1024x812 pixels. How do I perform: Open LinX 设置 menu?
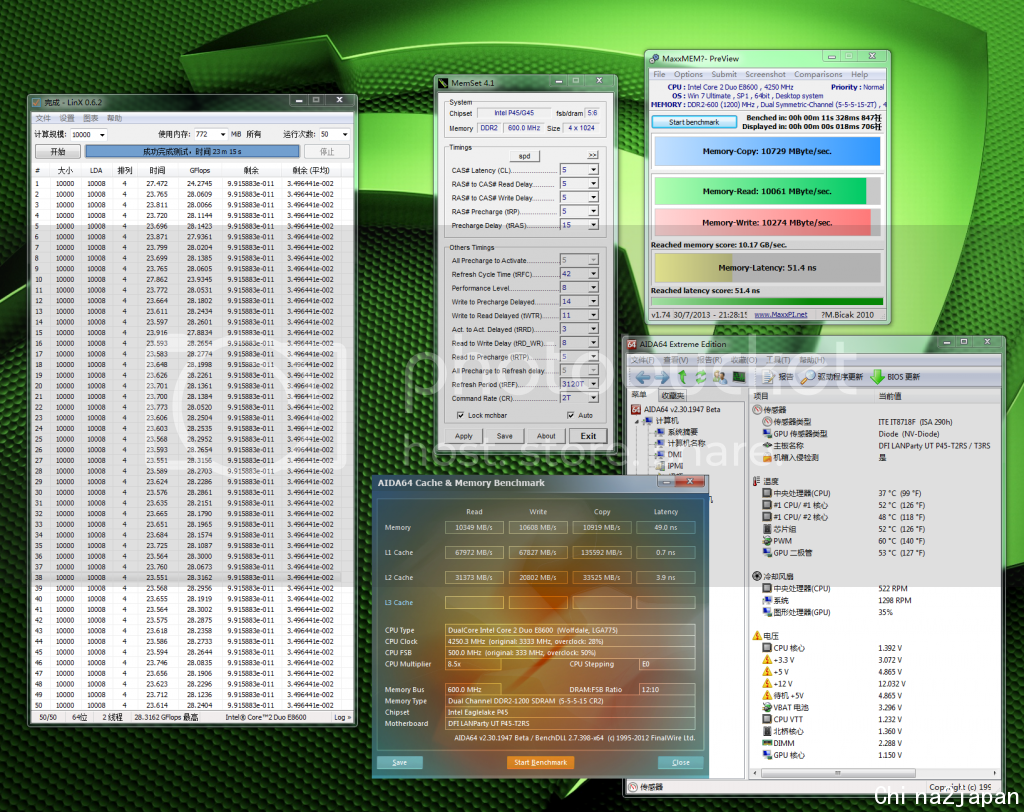click(x=67, y=118)
